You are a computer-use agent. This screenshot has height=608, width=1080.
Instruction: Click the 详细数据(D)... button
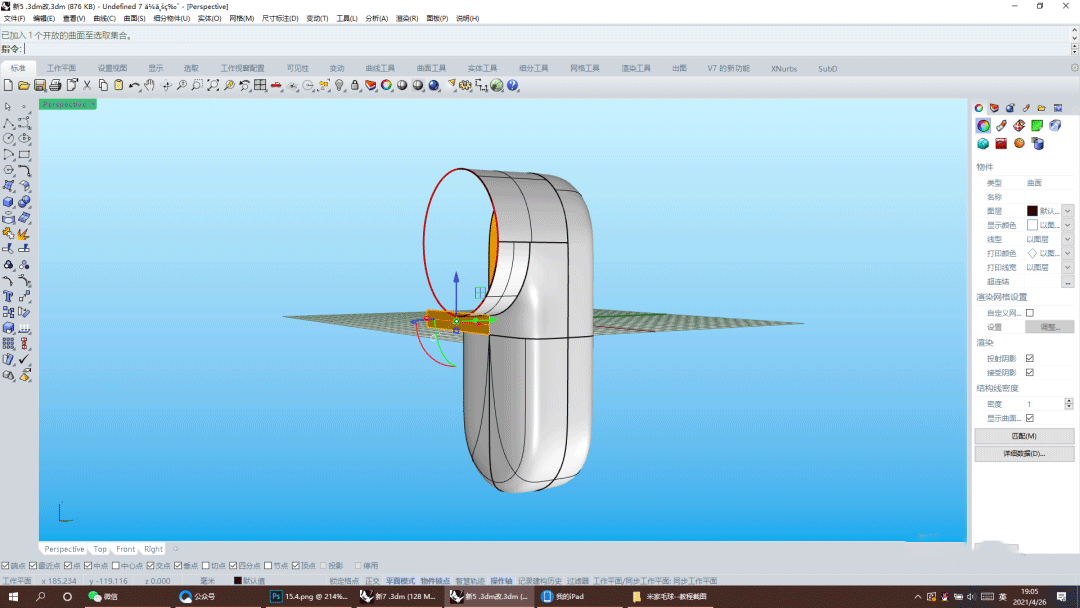(1024, 454)
